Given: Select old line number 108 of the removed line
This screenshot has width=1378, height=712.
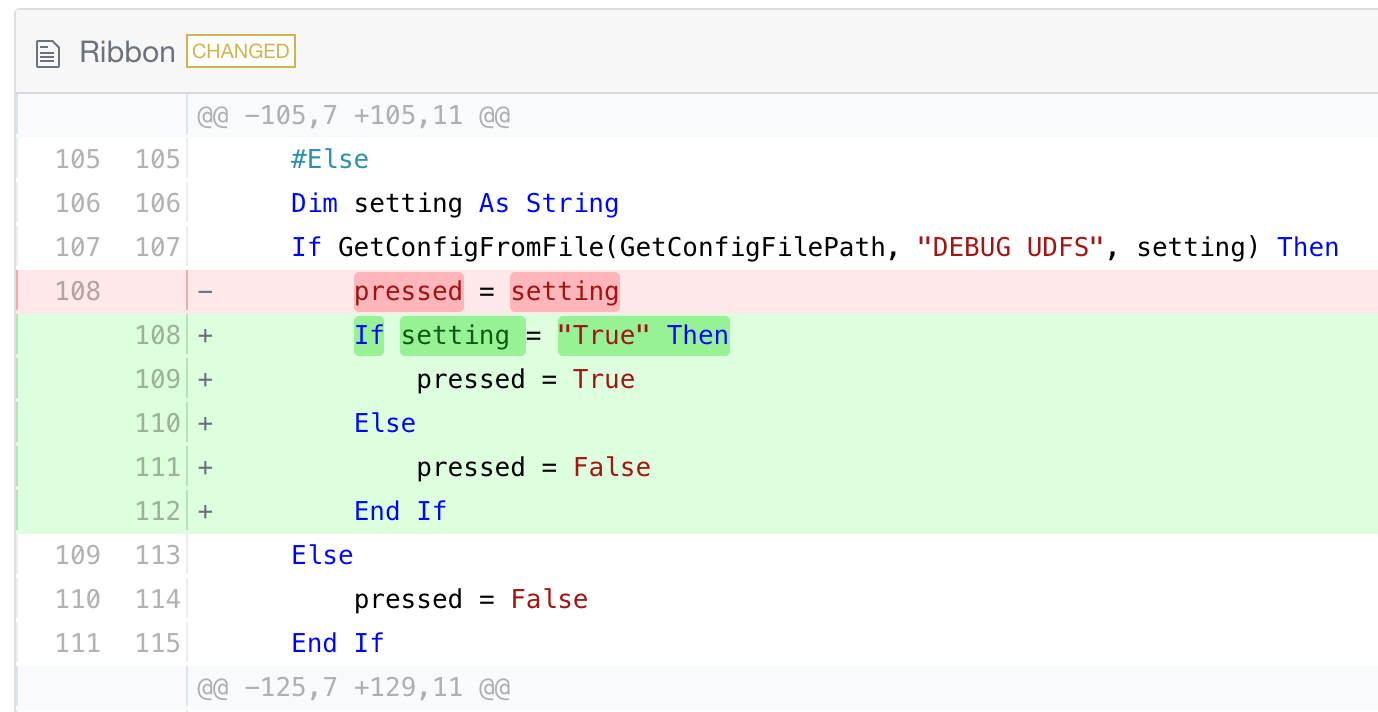Looking at the screenshot, I should click(x=78, y=291).
